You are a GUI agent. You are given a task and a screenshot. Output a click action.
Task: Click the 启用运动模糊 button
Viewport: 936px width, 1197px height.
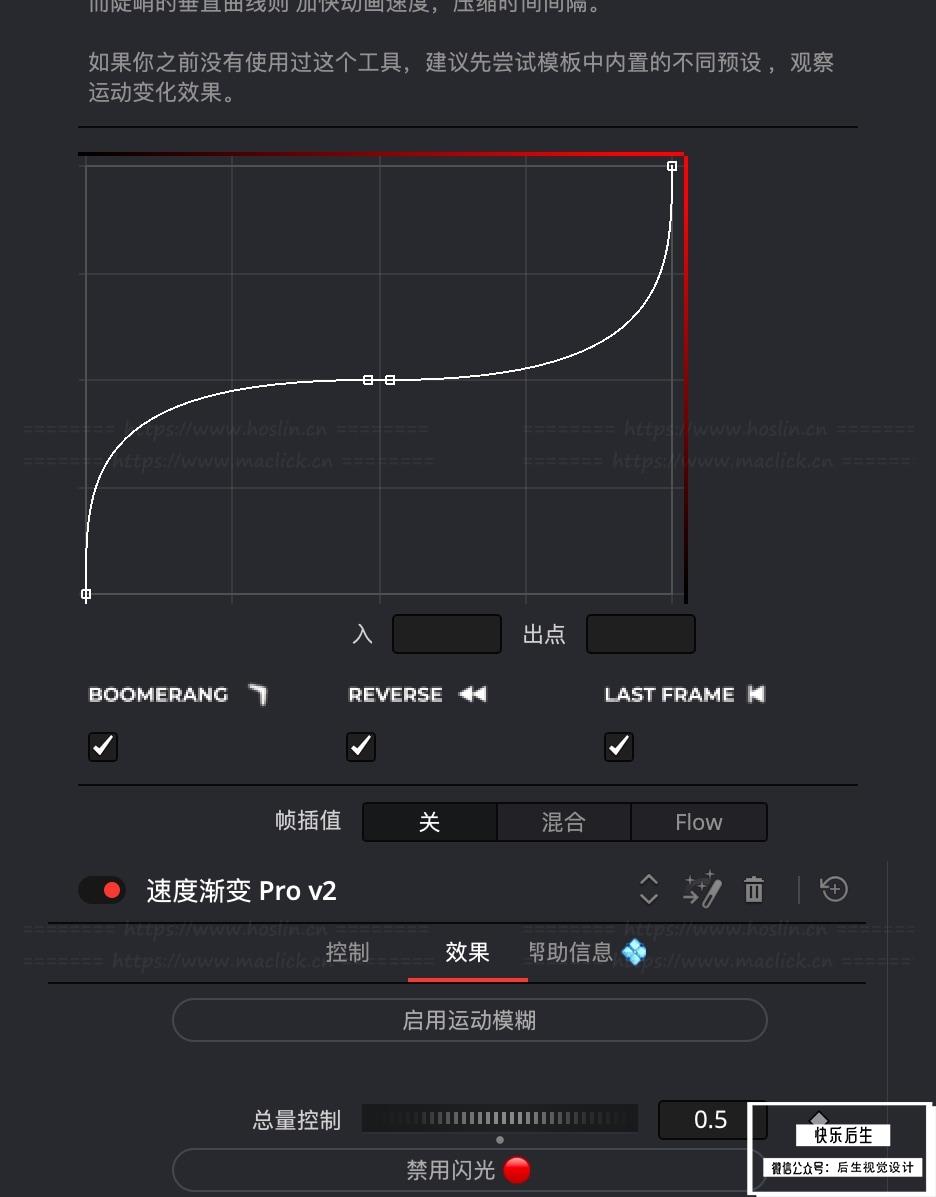coord(470,1020)
